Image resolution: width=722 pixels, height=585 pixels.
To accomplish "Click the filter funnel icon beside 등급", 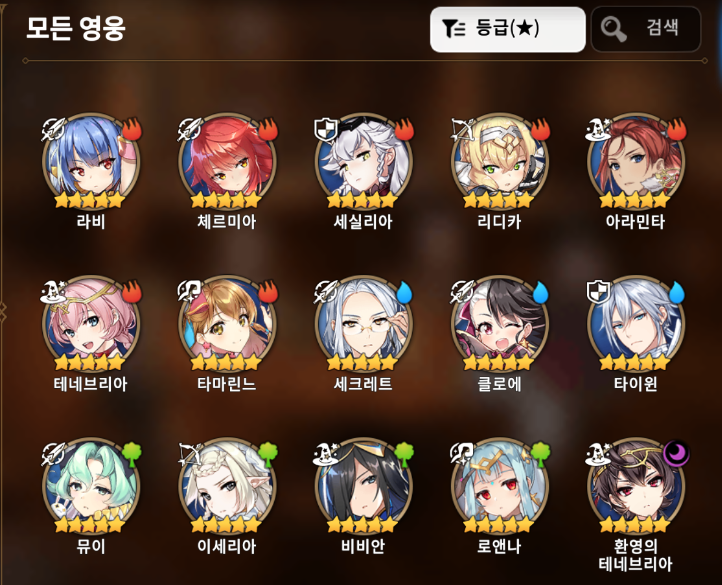I will pos(454,29).
